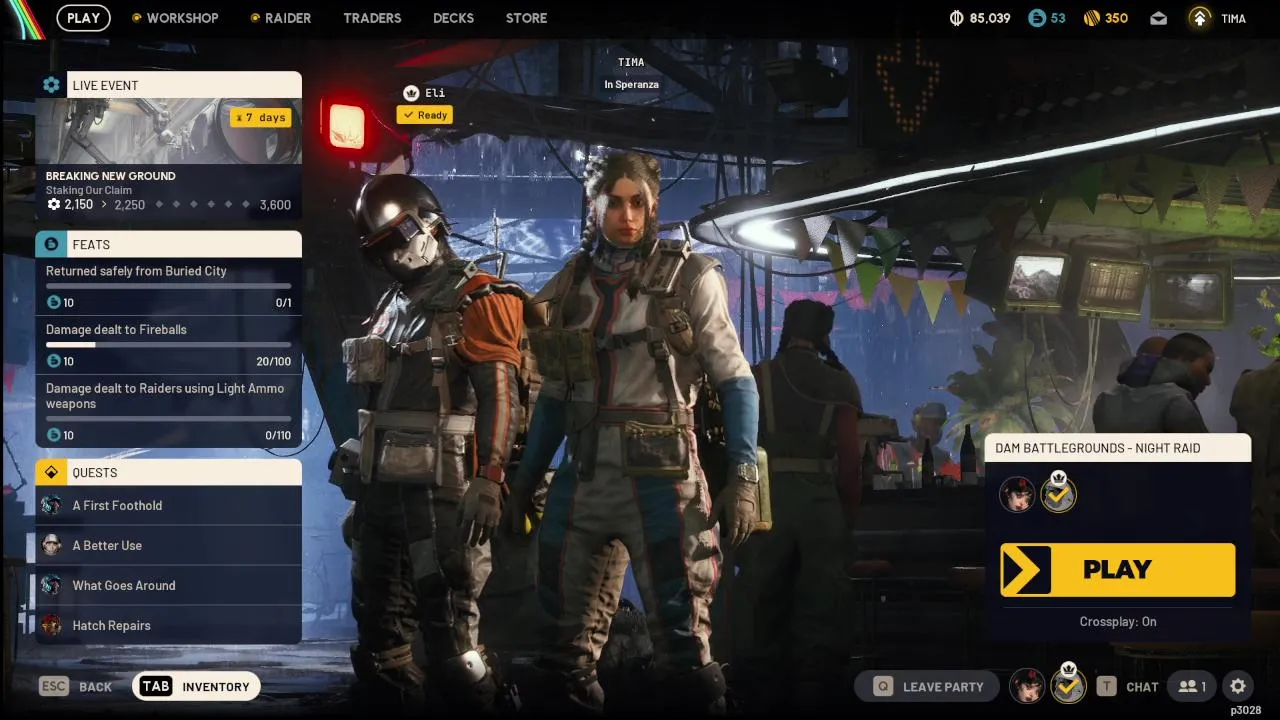Screen dimensions: 1280x720
Task: Click the TIMA In Speranza player label
Action: [631, 73]
